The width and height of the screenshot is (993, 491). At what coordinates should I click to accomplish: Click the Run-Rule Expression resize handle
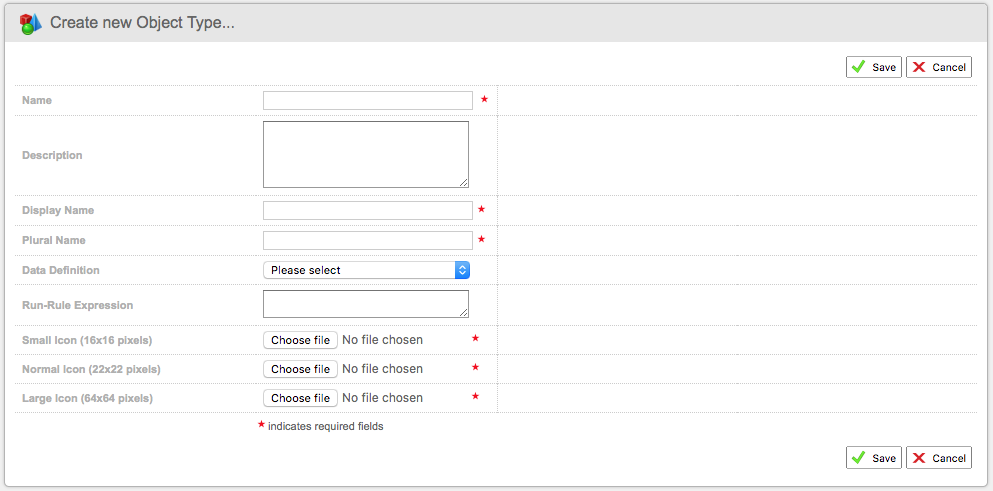(464, 313)
